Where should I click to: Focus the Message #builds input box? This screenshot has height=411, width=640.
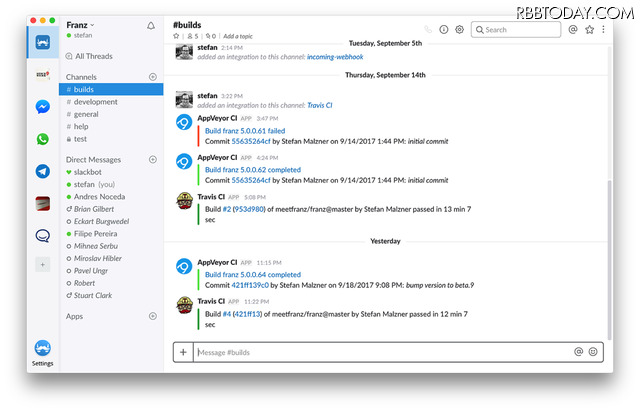384,352
